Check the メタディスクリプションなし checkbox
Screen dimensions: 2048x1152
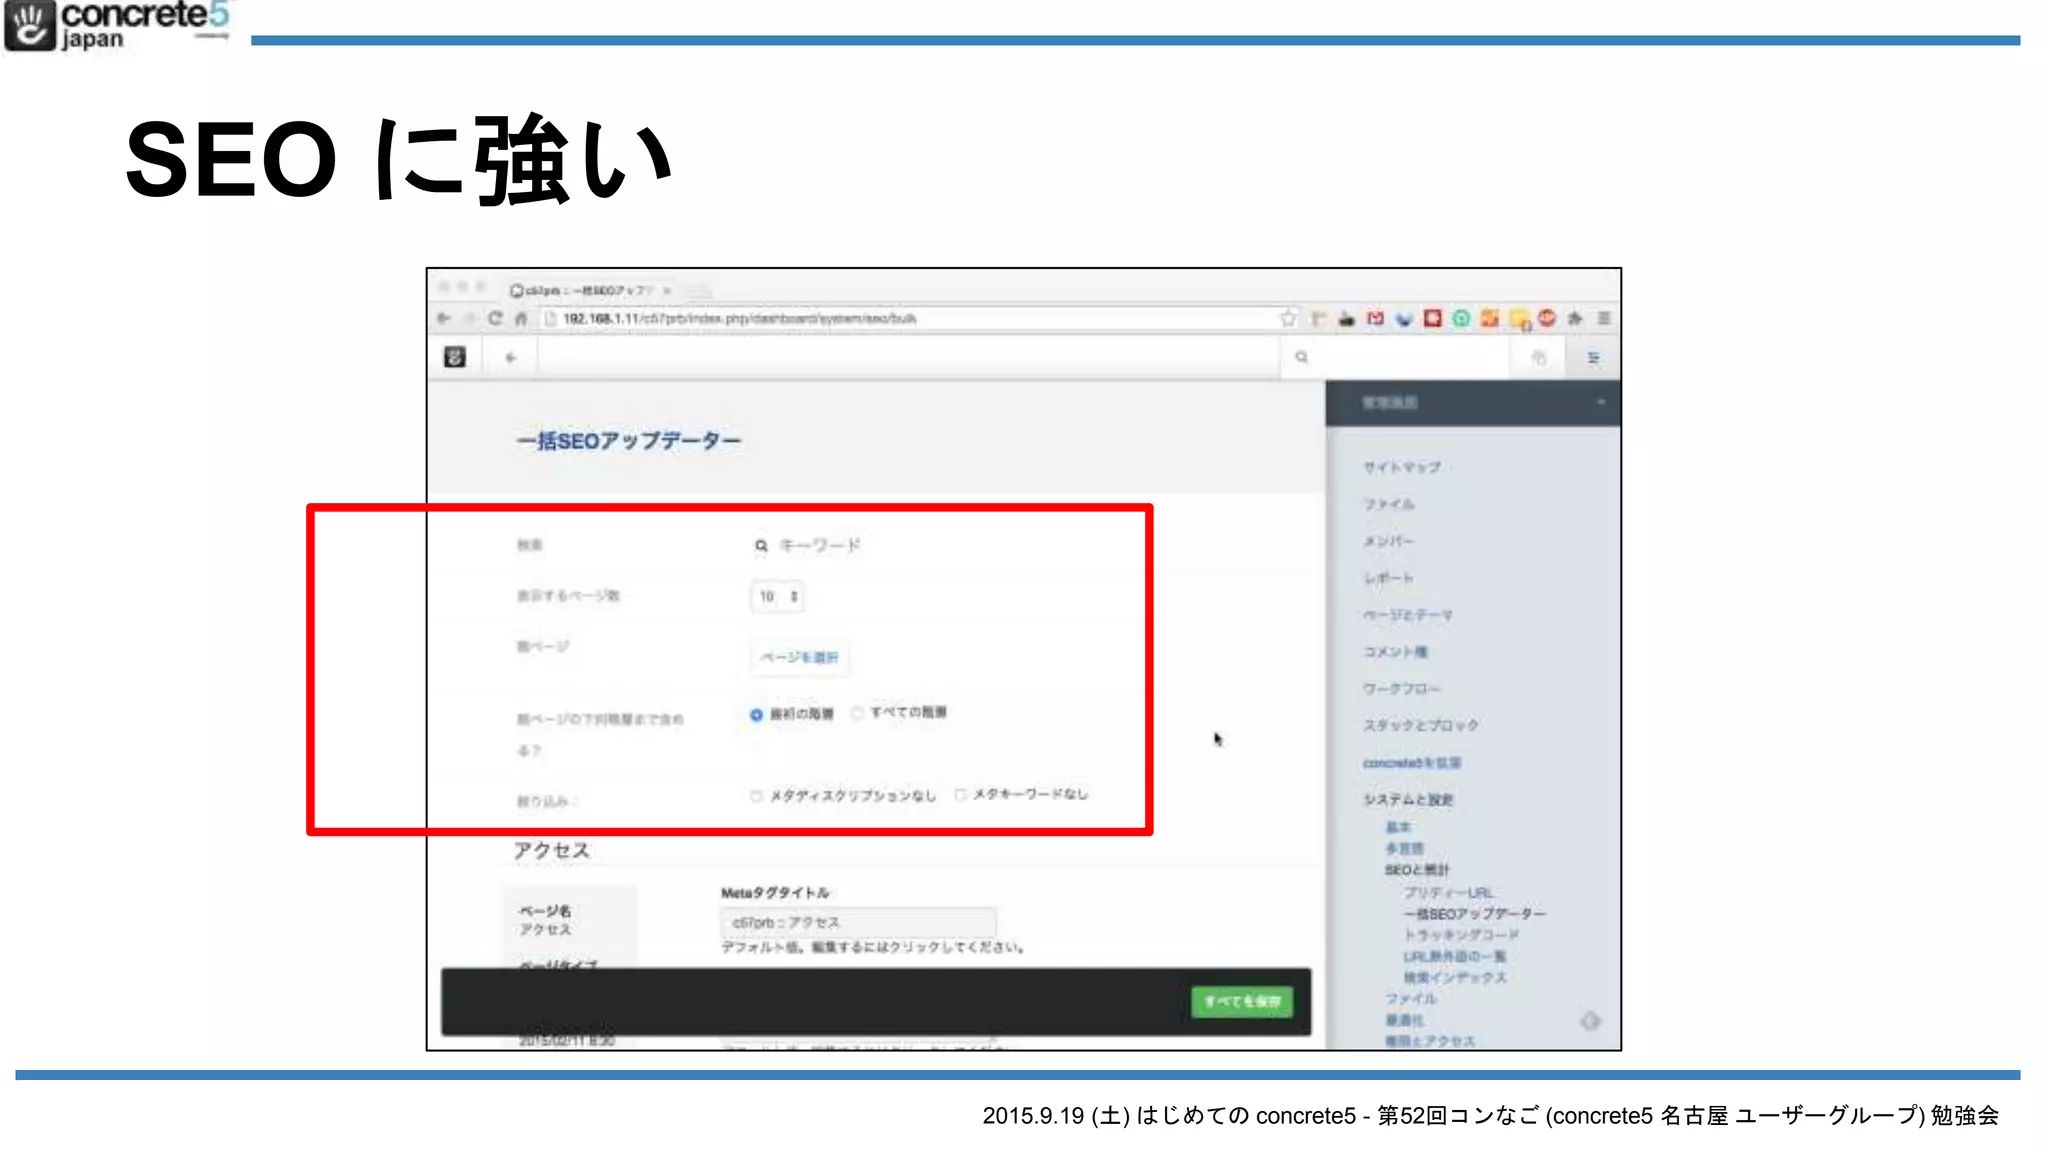tap(756, 796)
